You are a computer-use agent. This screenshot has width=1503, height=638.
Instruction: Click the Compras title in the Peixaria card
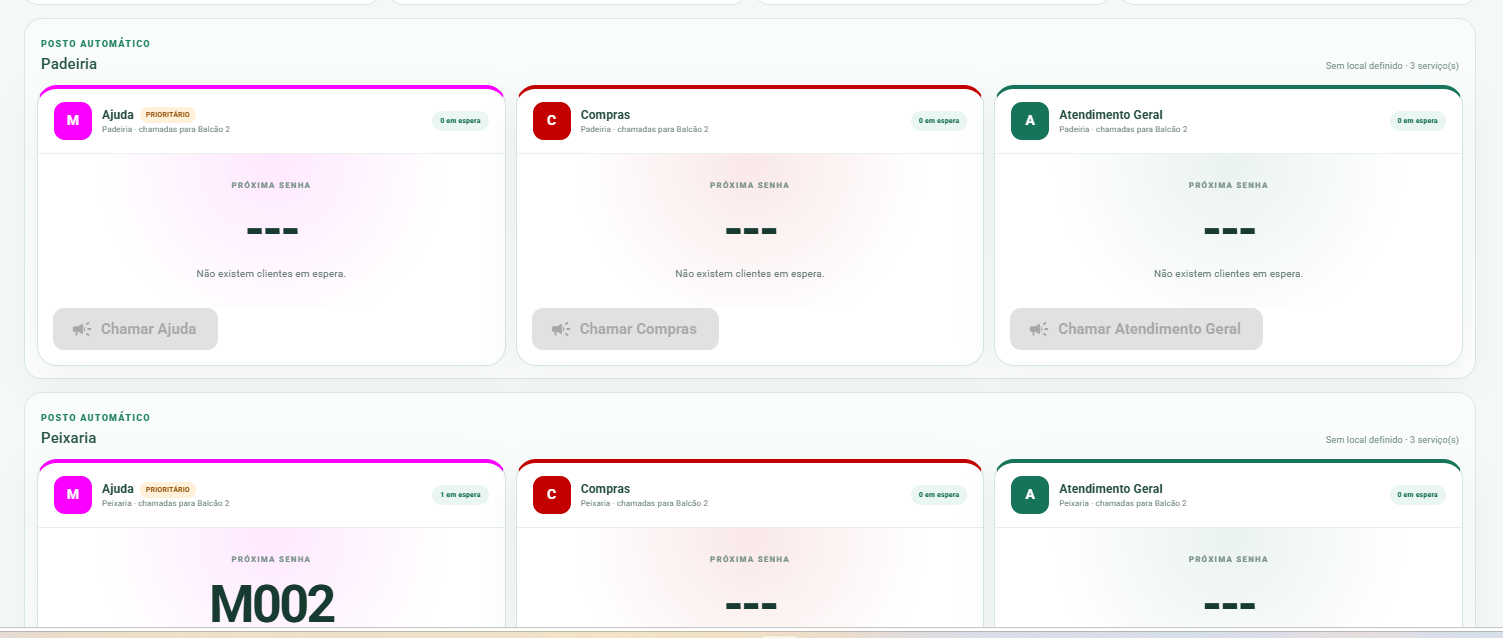coord(606,489)
